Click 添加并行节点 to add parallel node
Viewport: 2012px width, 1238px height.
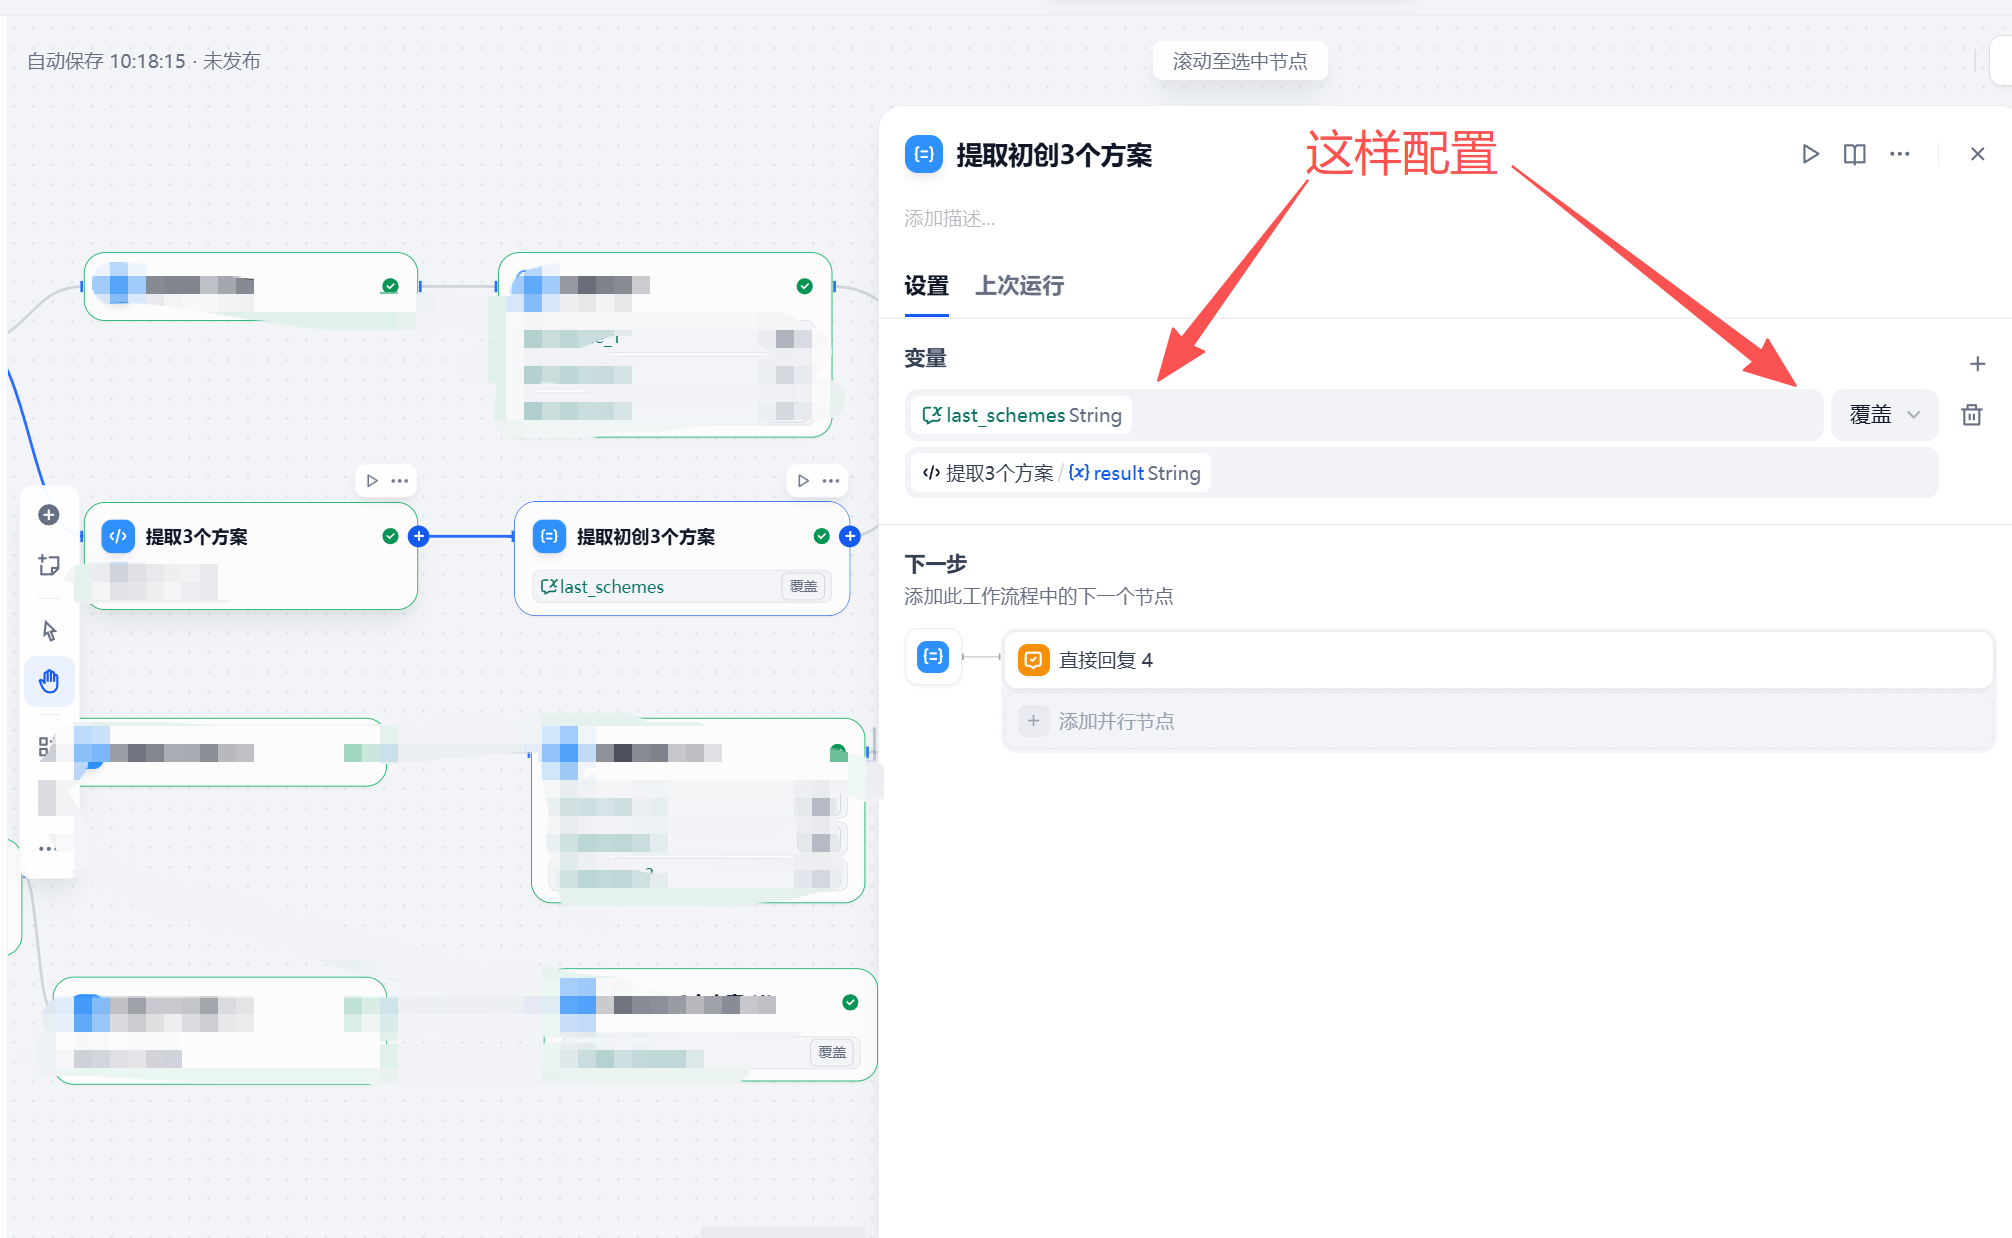pyautogui.click(x=1116, y=720)
